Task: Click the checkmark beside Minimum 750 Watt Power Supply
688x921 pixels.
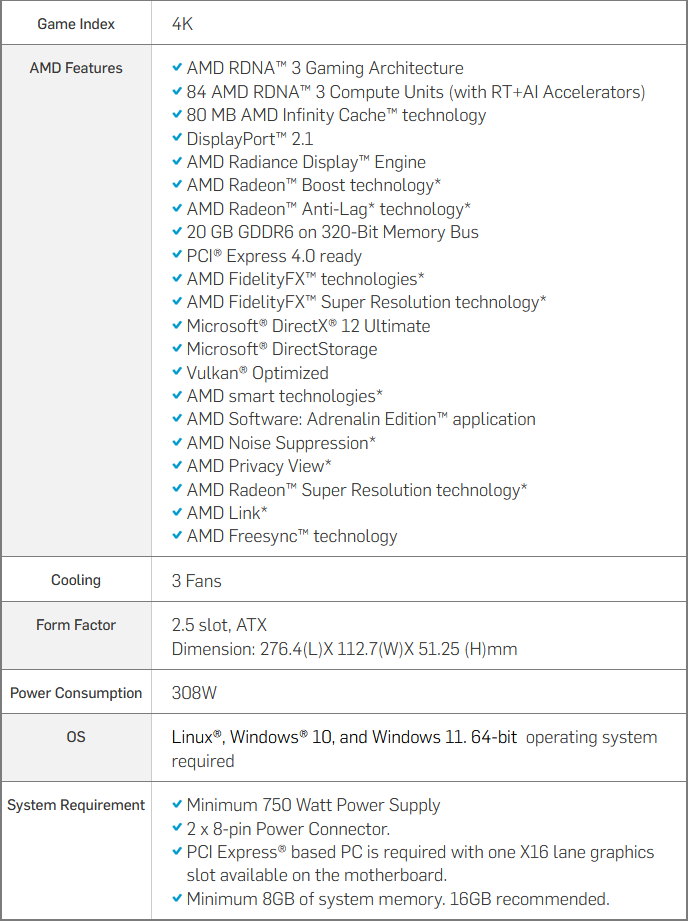Action: pos(177,804)
